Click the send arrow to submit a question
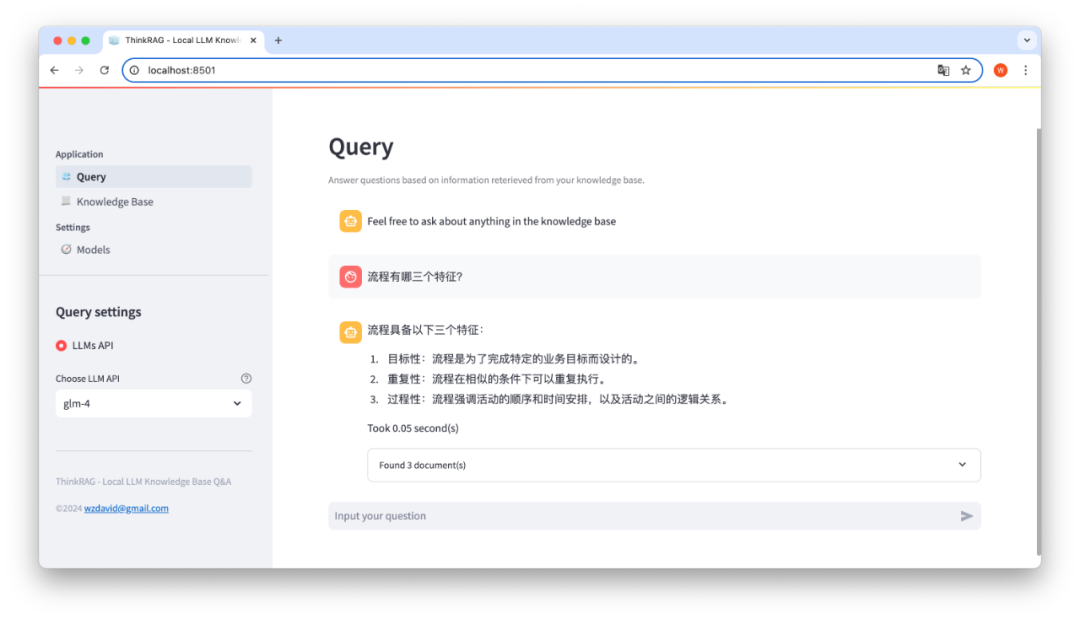The width and height of the screenshot is (1080, 619). click(966, 516)
